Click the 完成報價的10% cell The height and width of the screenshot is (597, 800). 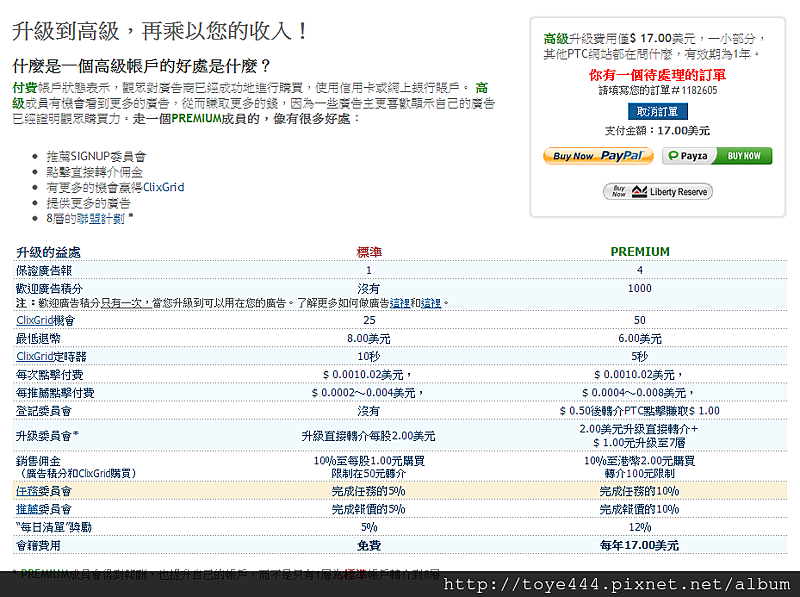[x=639, y=509]
